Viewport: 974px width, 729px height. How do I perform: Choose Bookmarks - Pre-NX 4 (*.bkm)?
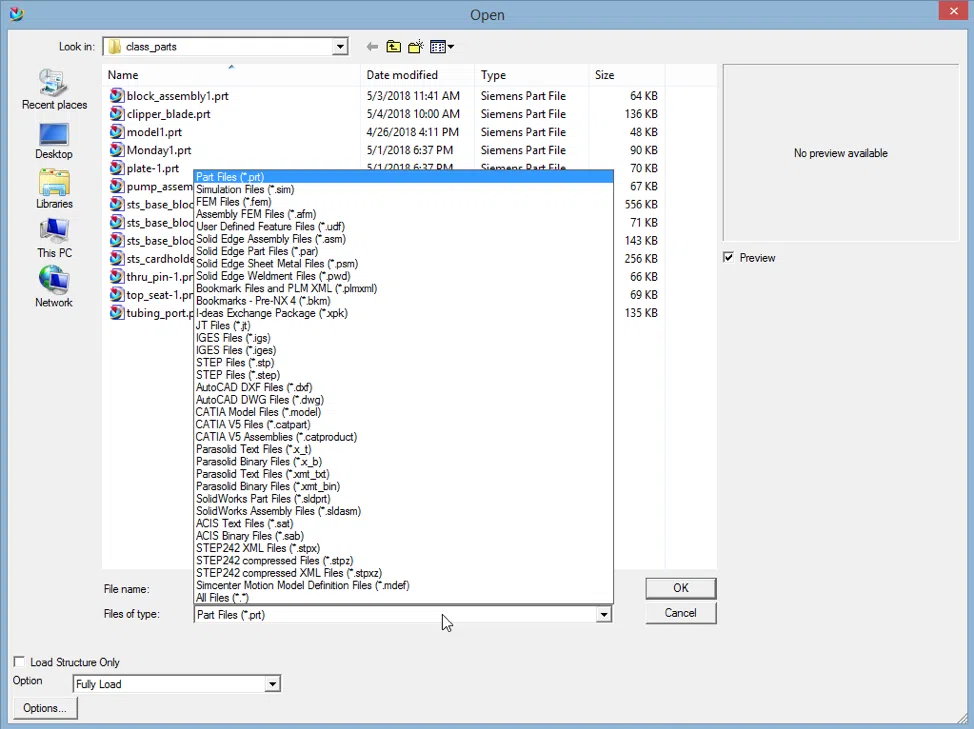coord(404,301)
